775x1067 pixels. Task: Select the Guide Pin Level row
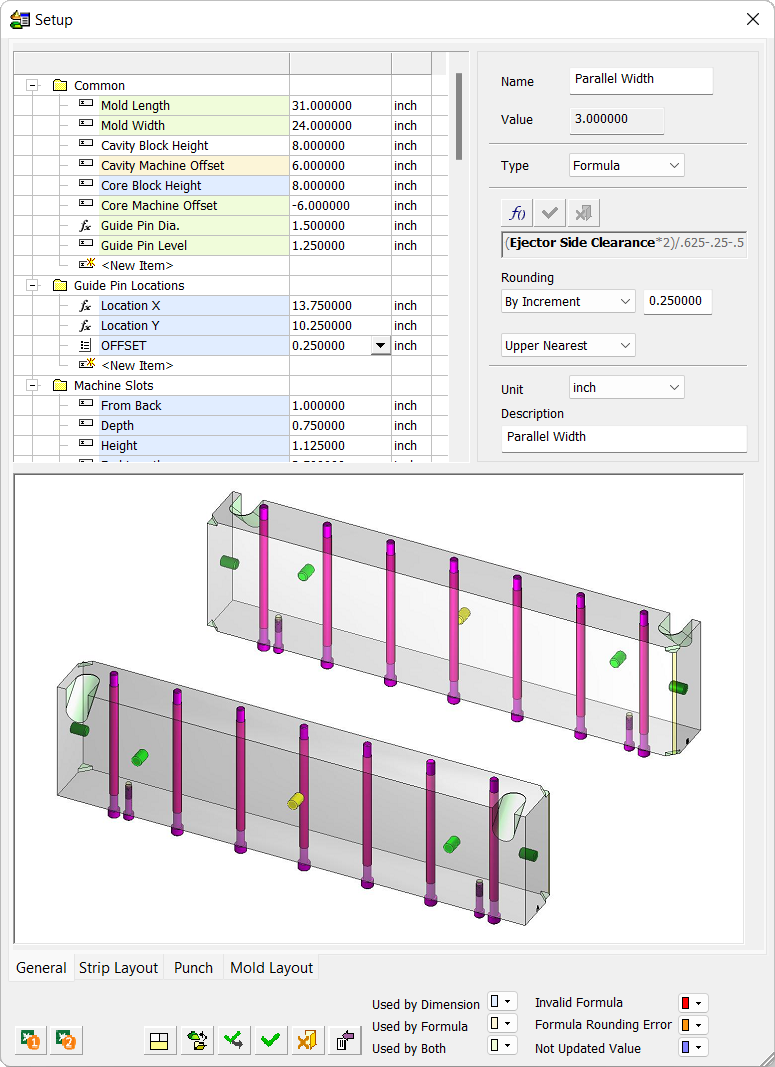[231, 246]
